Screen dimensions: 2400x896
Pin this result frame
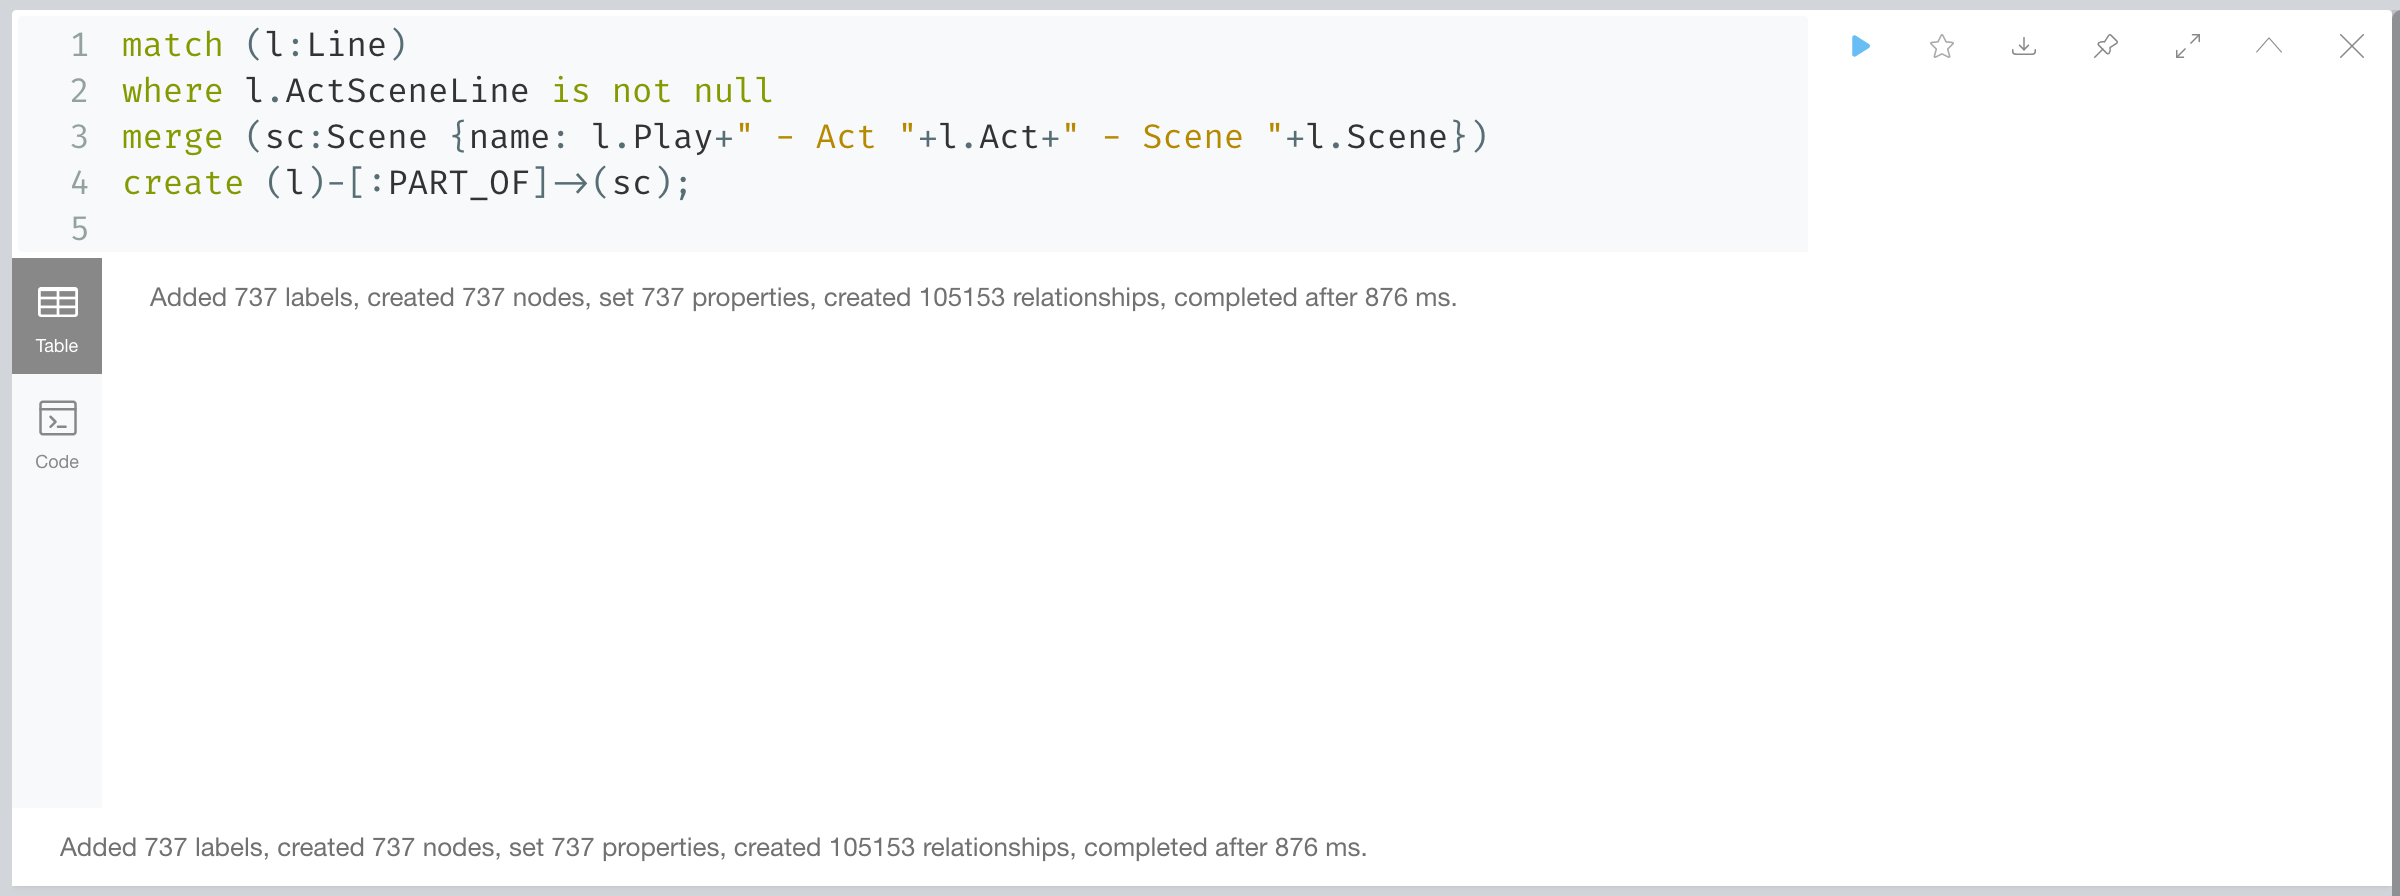pyautogui.click(x=2106, y=46)
